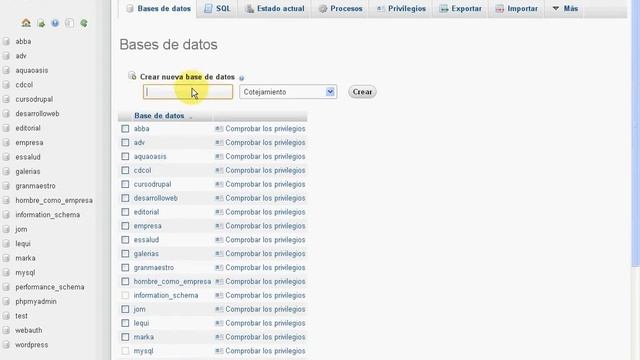The width and height of the screenshot is (640, 360).
Task: Click privileges icon in the essalud row
Action: tap(219, 240)
